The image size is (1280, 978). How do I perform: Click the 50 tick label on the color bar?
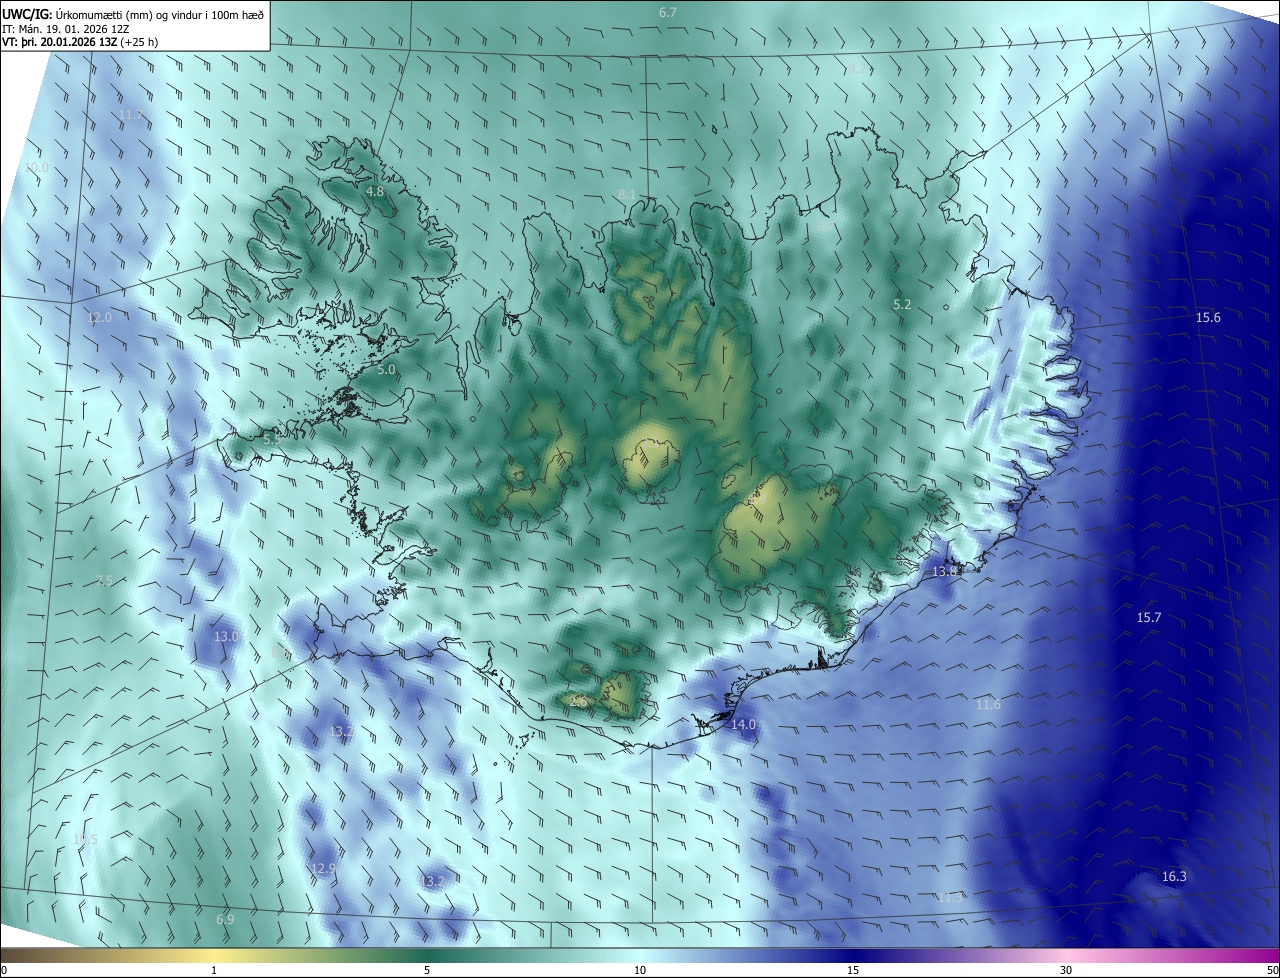(1272, 971)
